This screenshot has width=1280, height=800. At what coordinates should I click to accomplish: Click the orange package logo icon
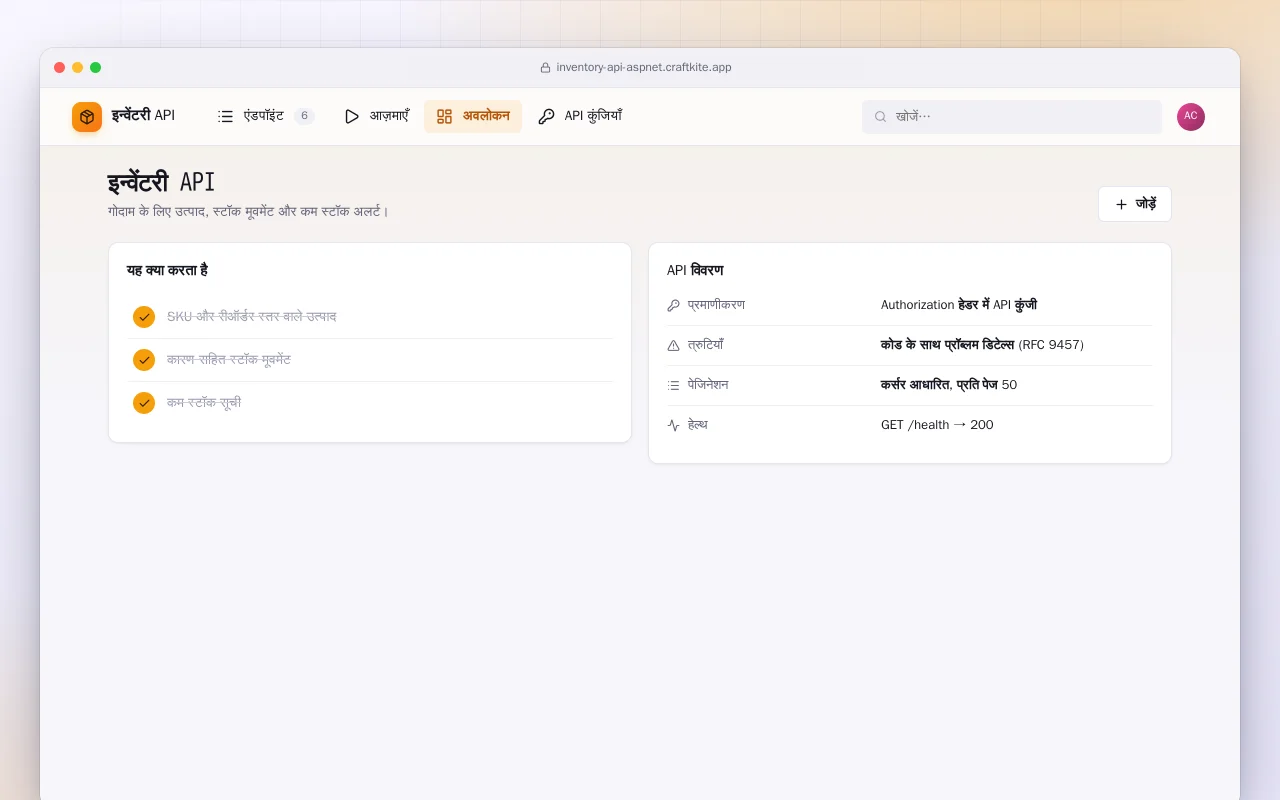(x=87, y=117)
